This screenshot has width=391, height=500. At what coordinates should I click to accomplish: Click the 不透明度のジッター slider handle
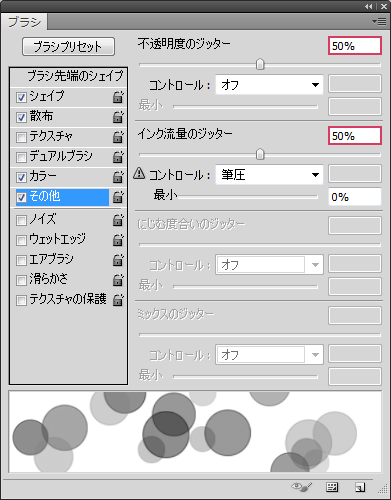[260, 64]
